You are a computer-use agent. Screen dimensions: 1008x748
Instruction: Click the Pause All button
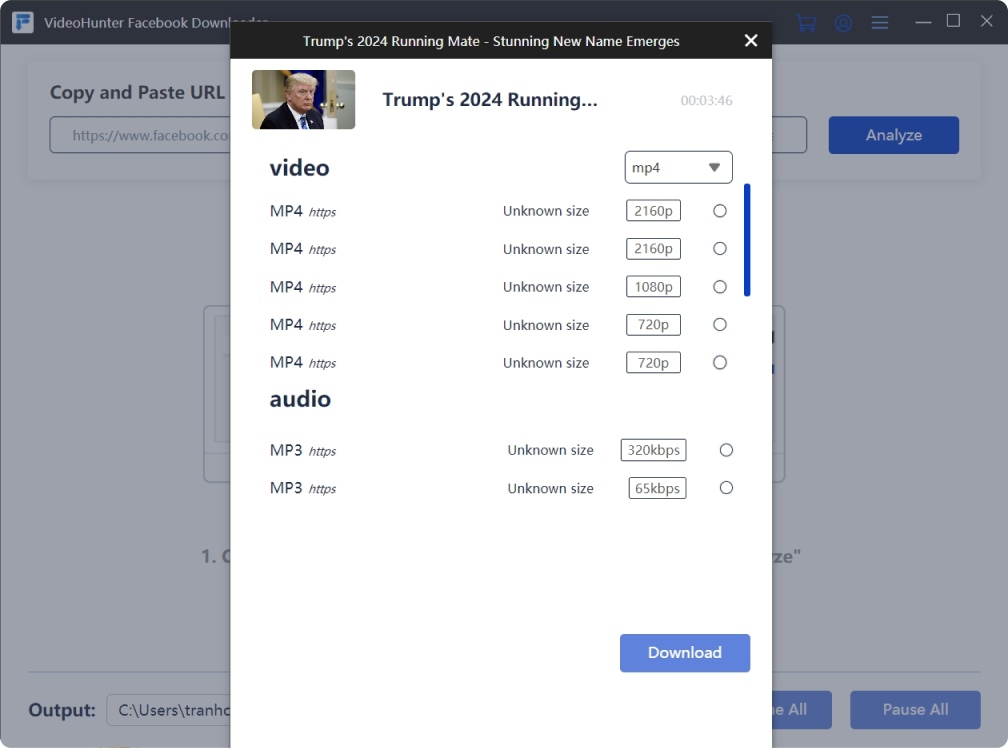tap(915, 709)
